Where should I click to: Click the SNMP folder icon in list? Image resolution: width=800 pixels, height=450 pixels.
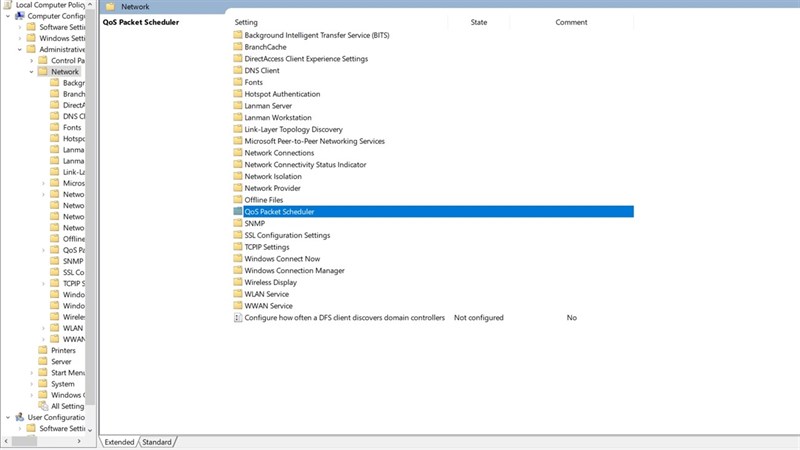pos(238,223)
